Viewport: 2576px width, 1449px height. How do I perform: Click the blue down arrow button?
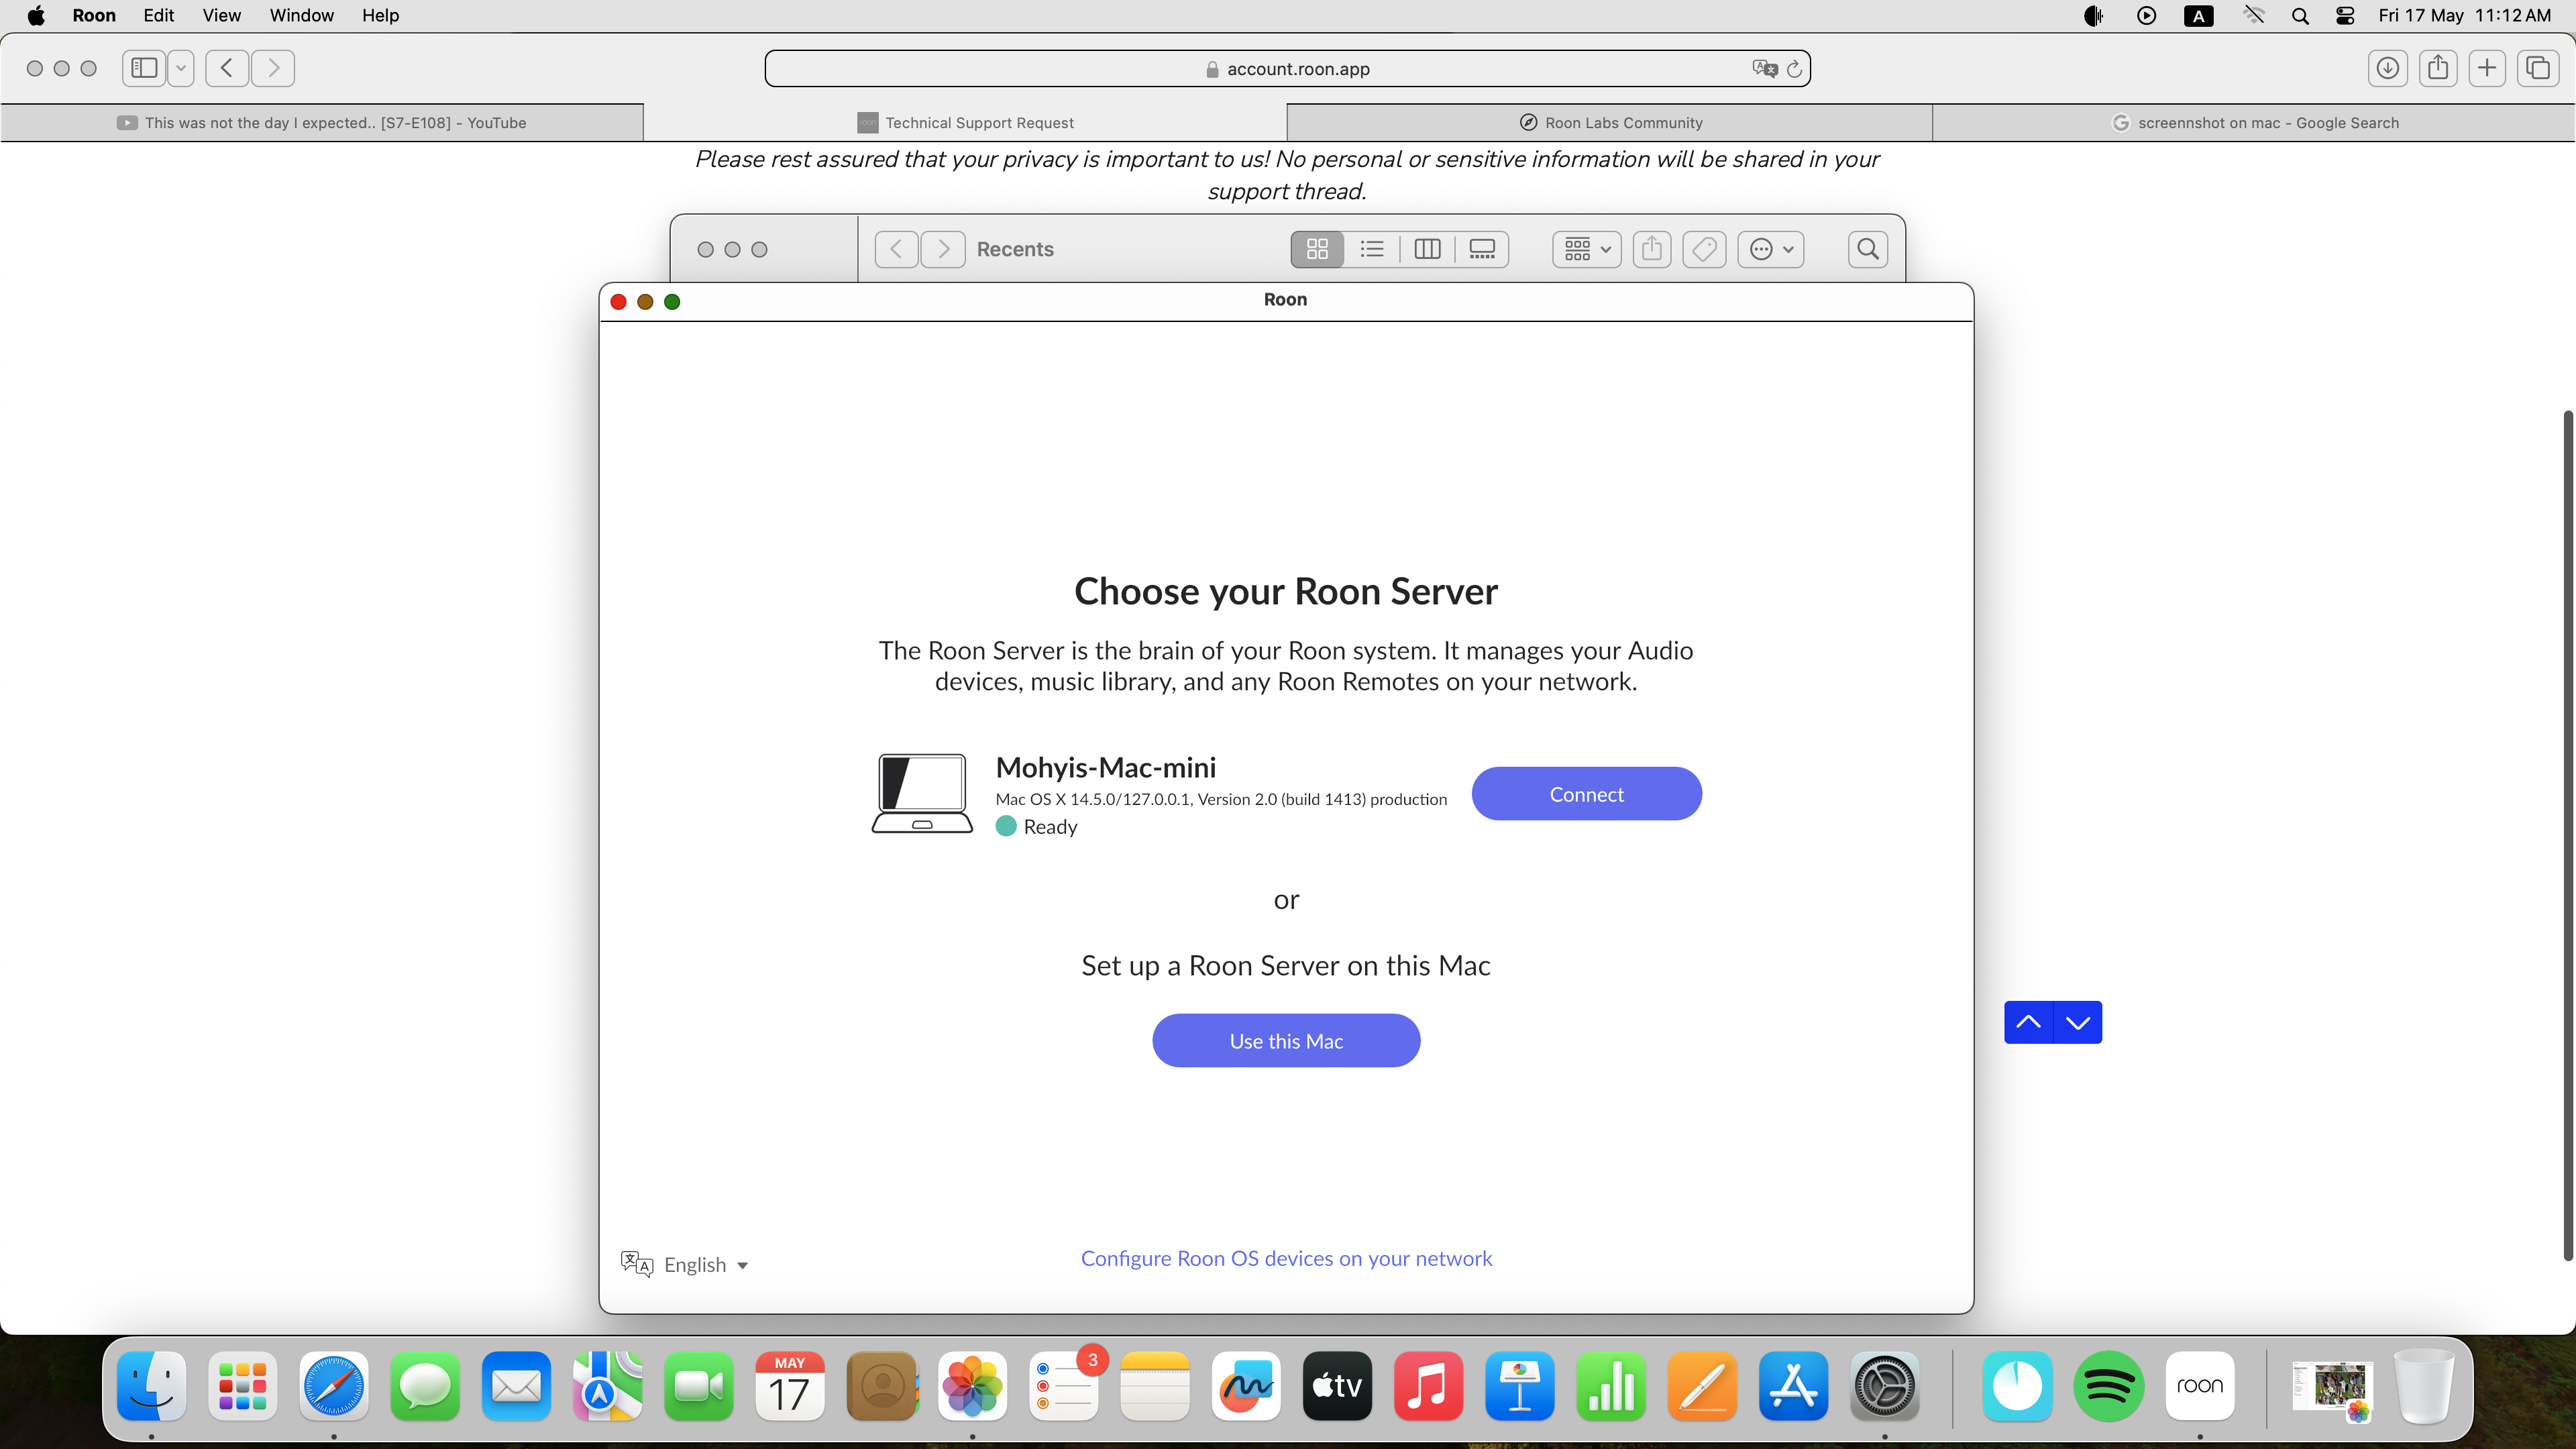(x=2078, y=1022)
